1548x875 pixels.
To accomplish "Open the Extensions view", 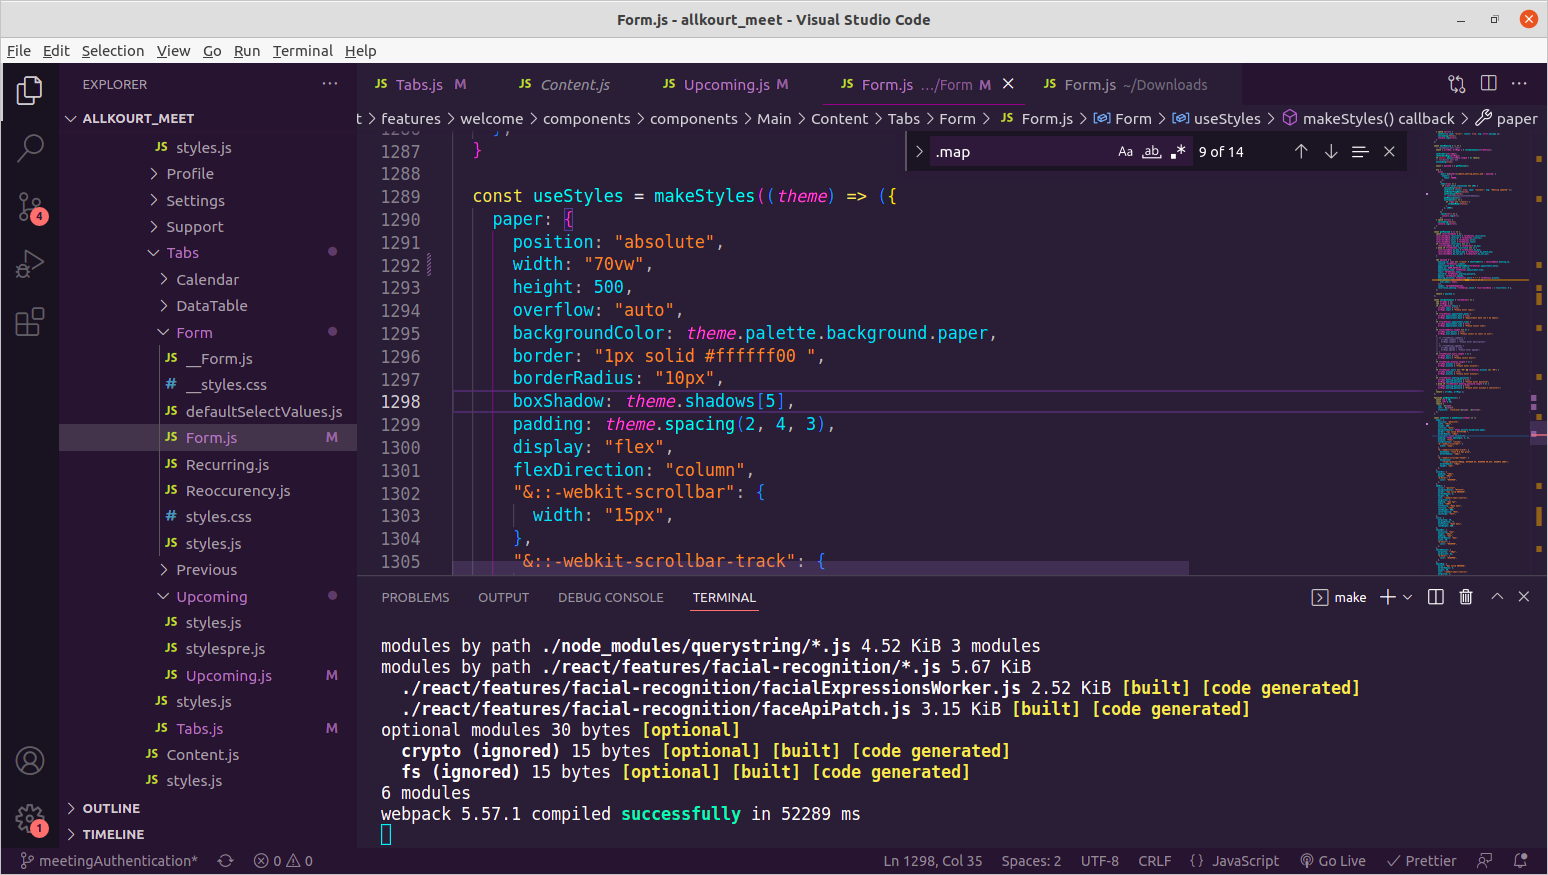I will [30, 322].
